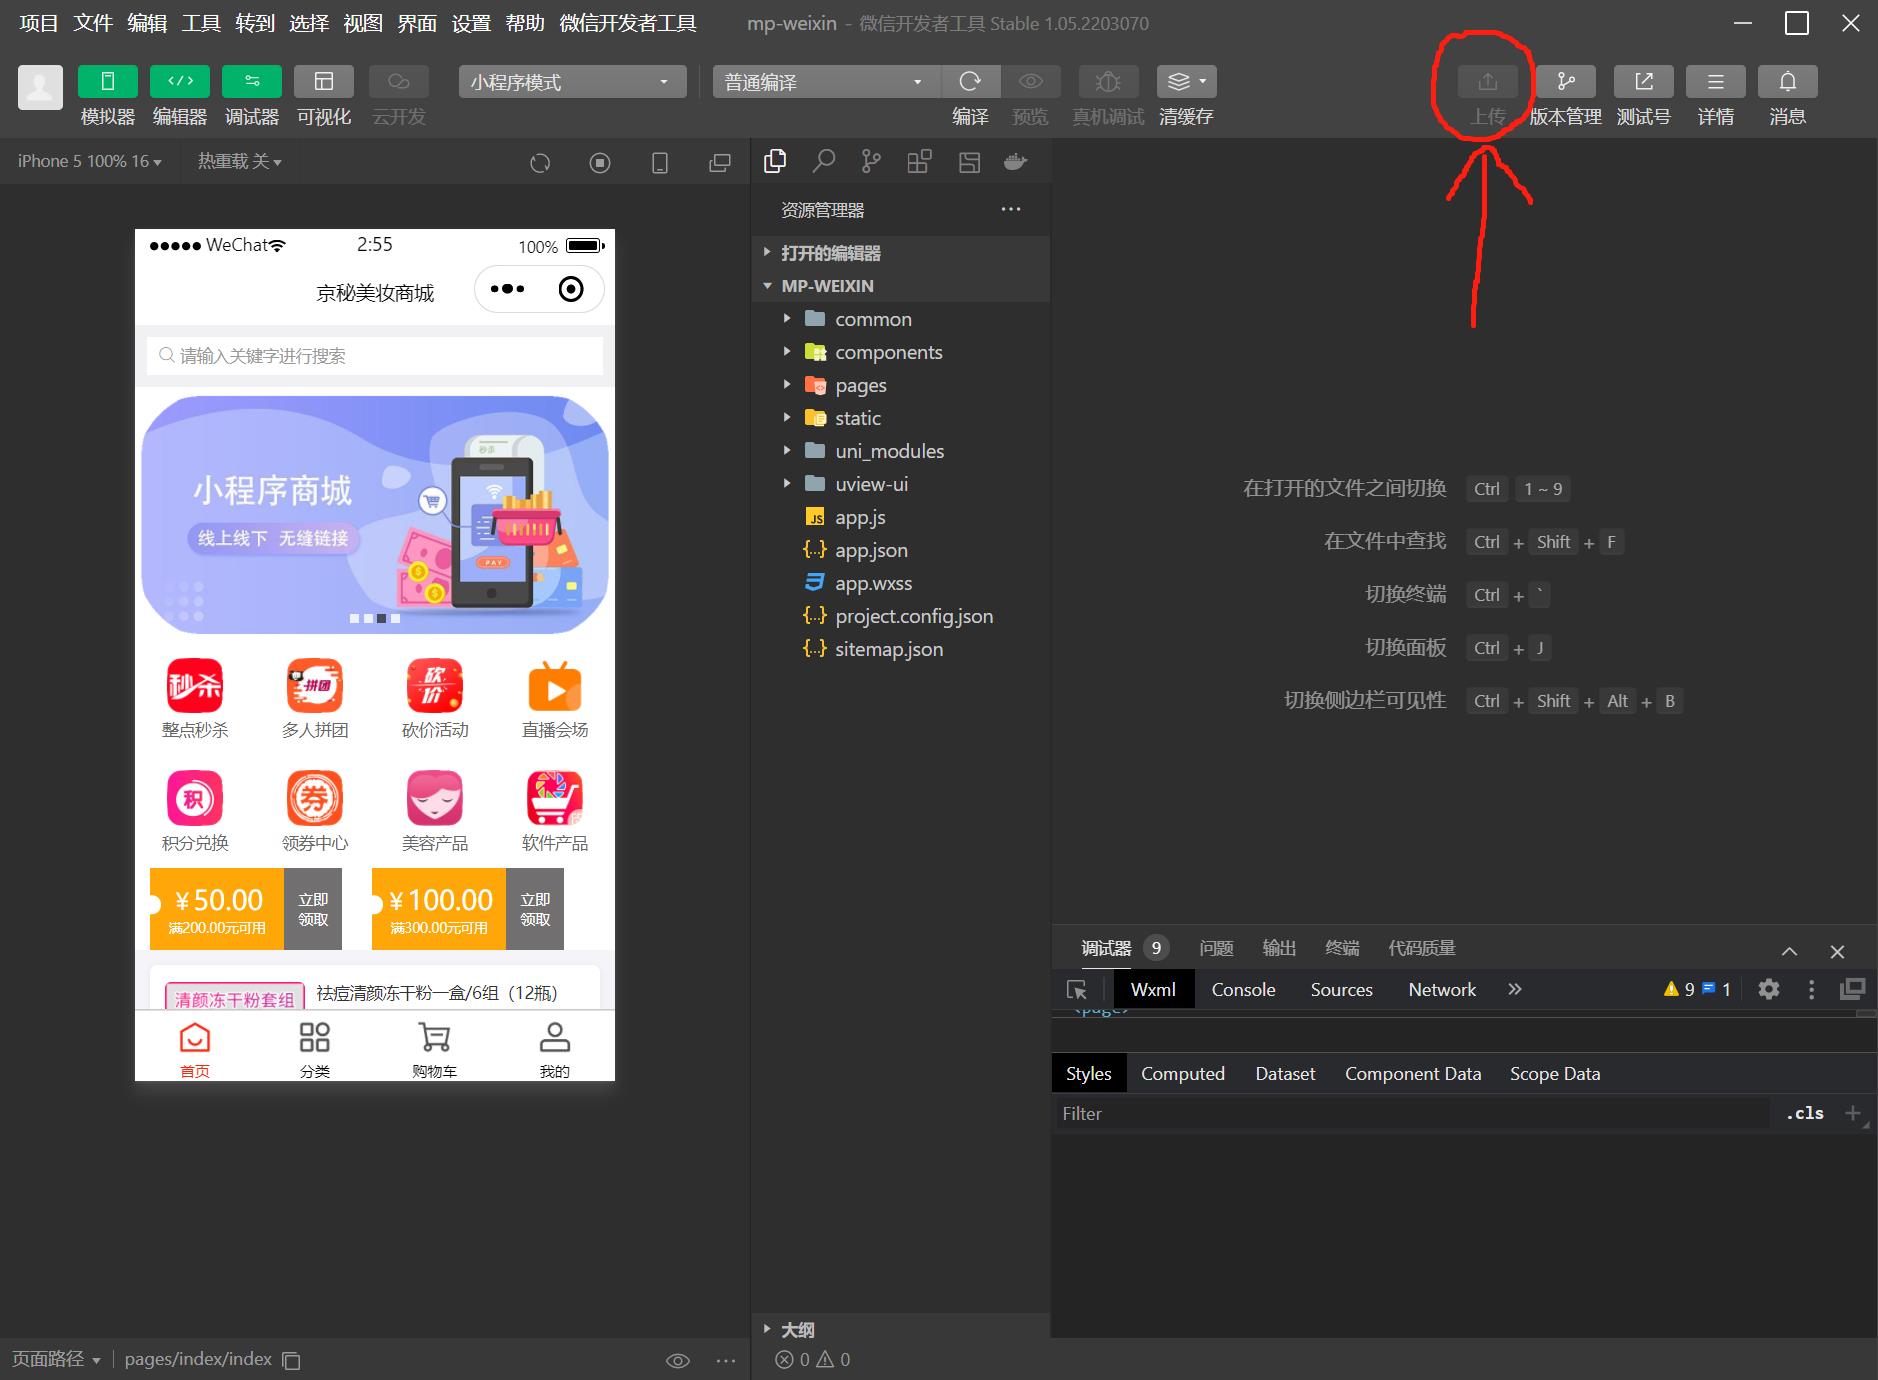Screen dimensions: 1878x1380
Task: Open the project.config.json file
Action: (x=900, y=616)
